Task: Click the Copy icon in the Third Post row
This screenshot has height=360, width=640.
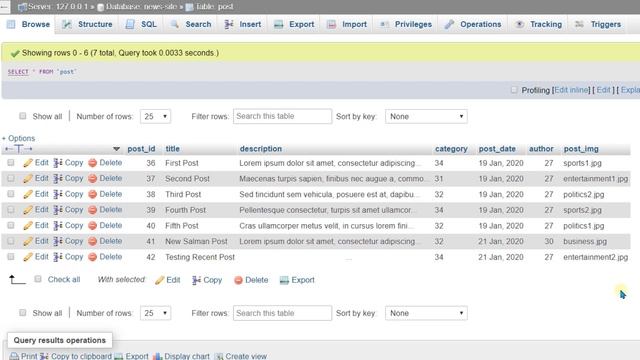Action: tap(58, 194)
